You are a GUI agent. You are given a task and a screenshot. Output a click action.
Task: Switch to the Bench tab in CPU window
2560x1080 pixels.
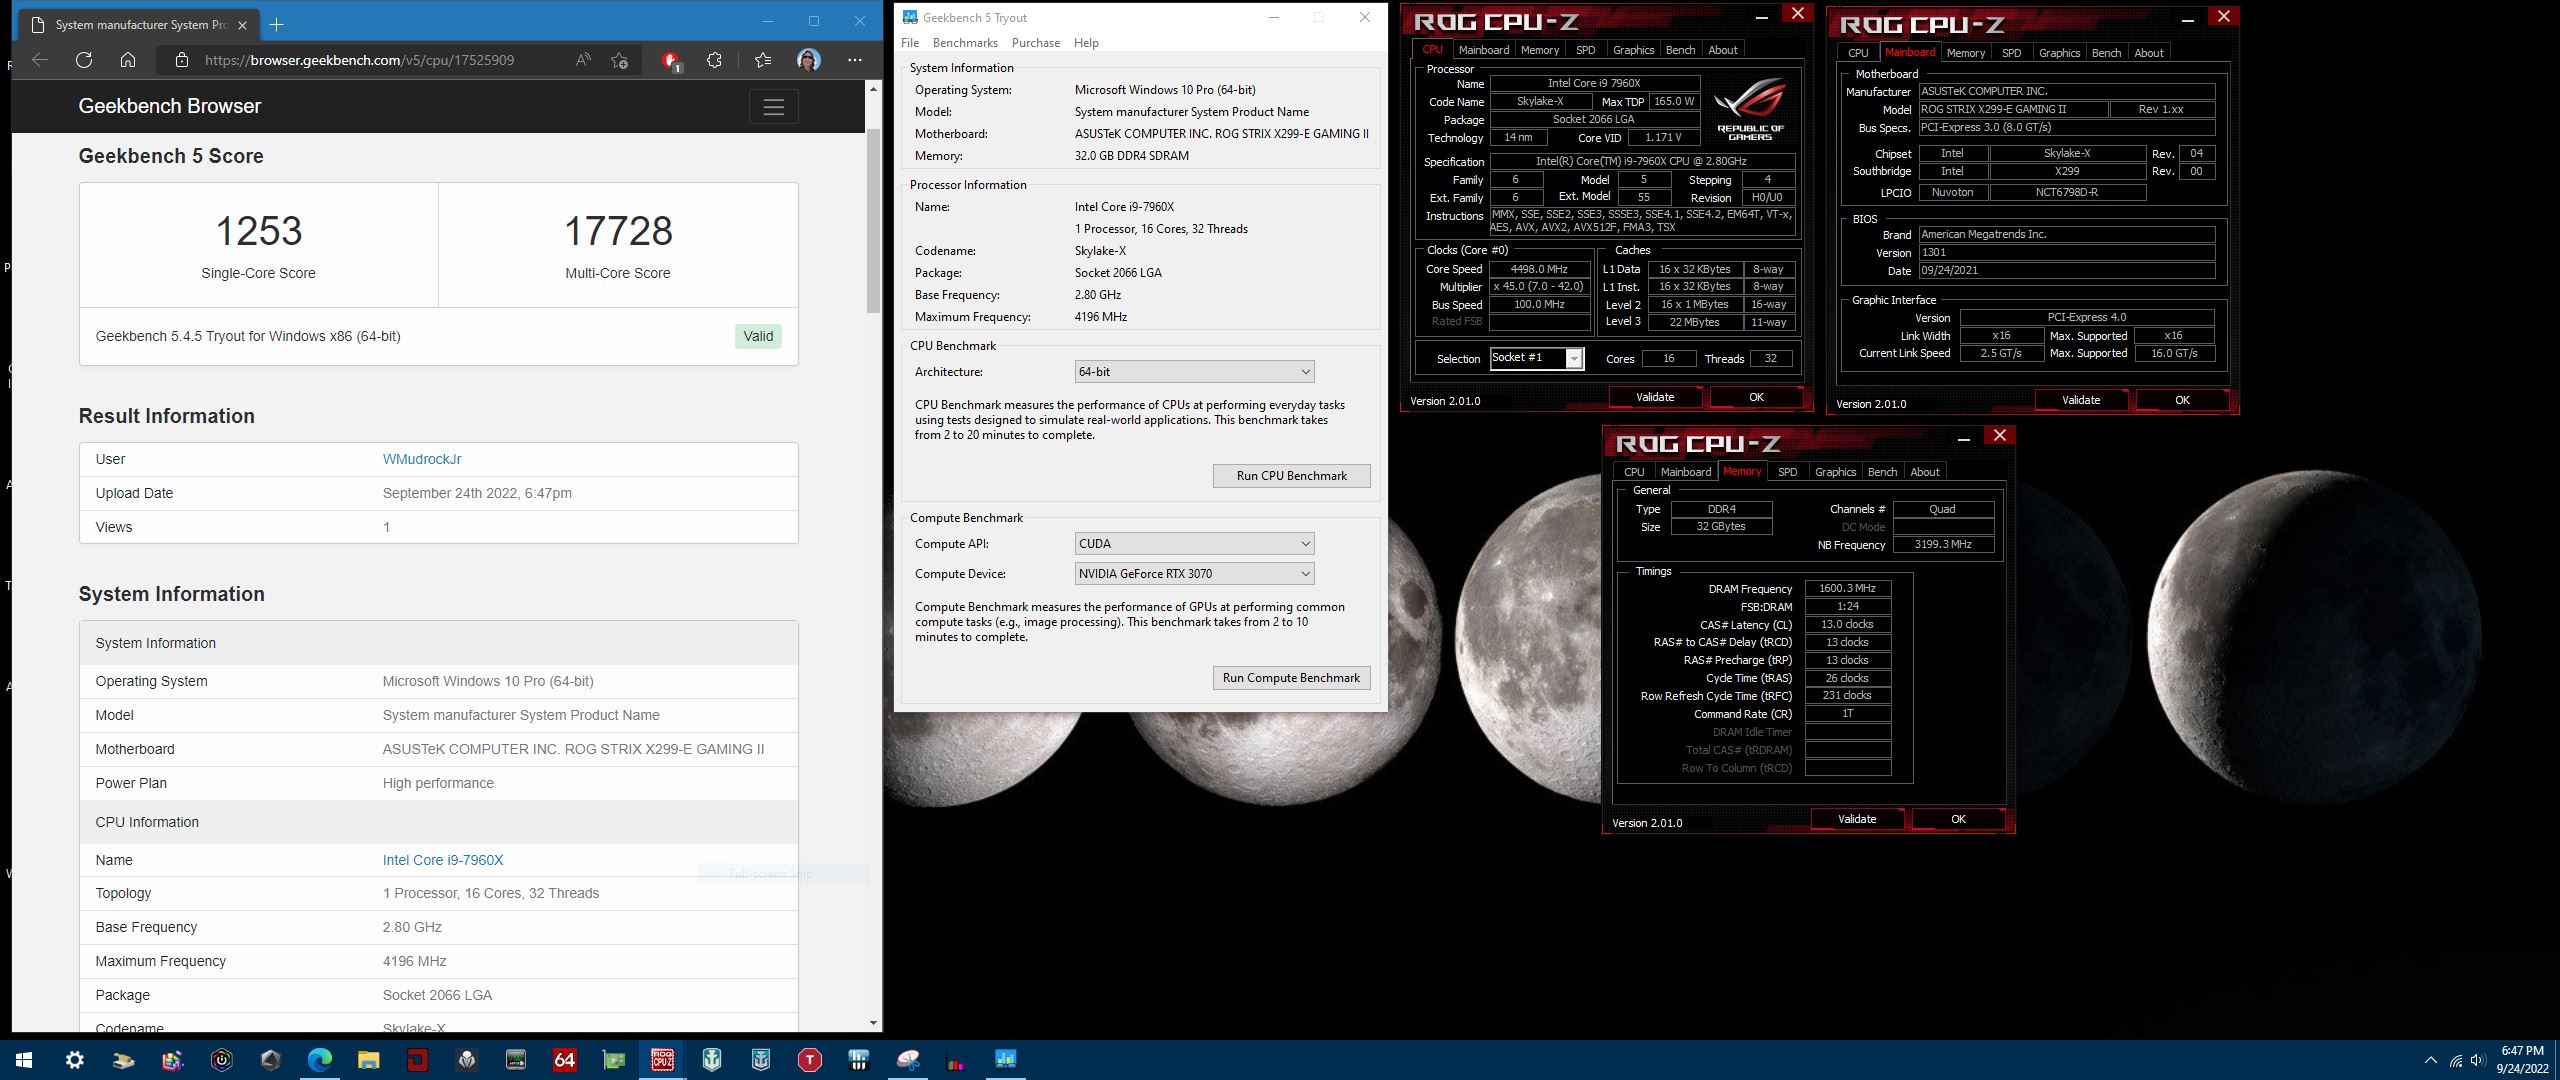tap(1680, 50)
